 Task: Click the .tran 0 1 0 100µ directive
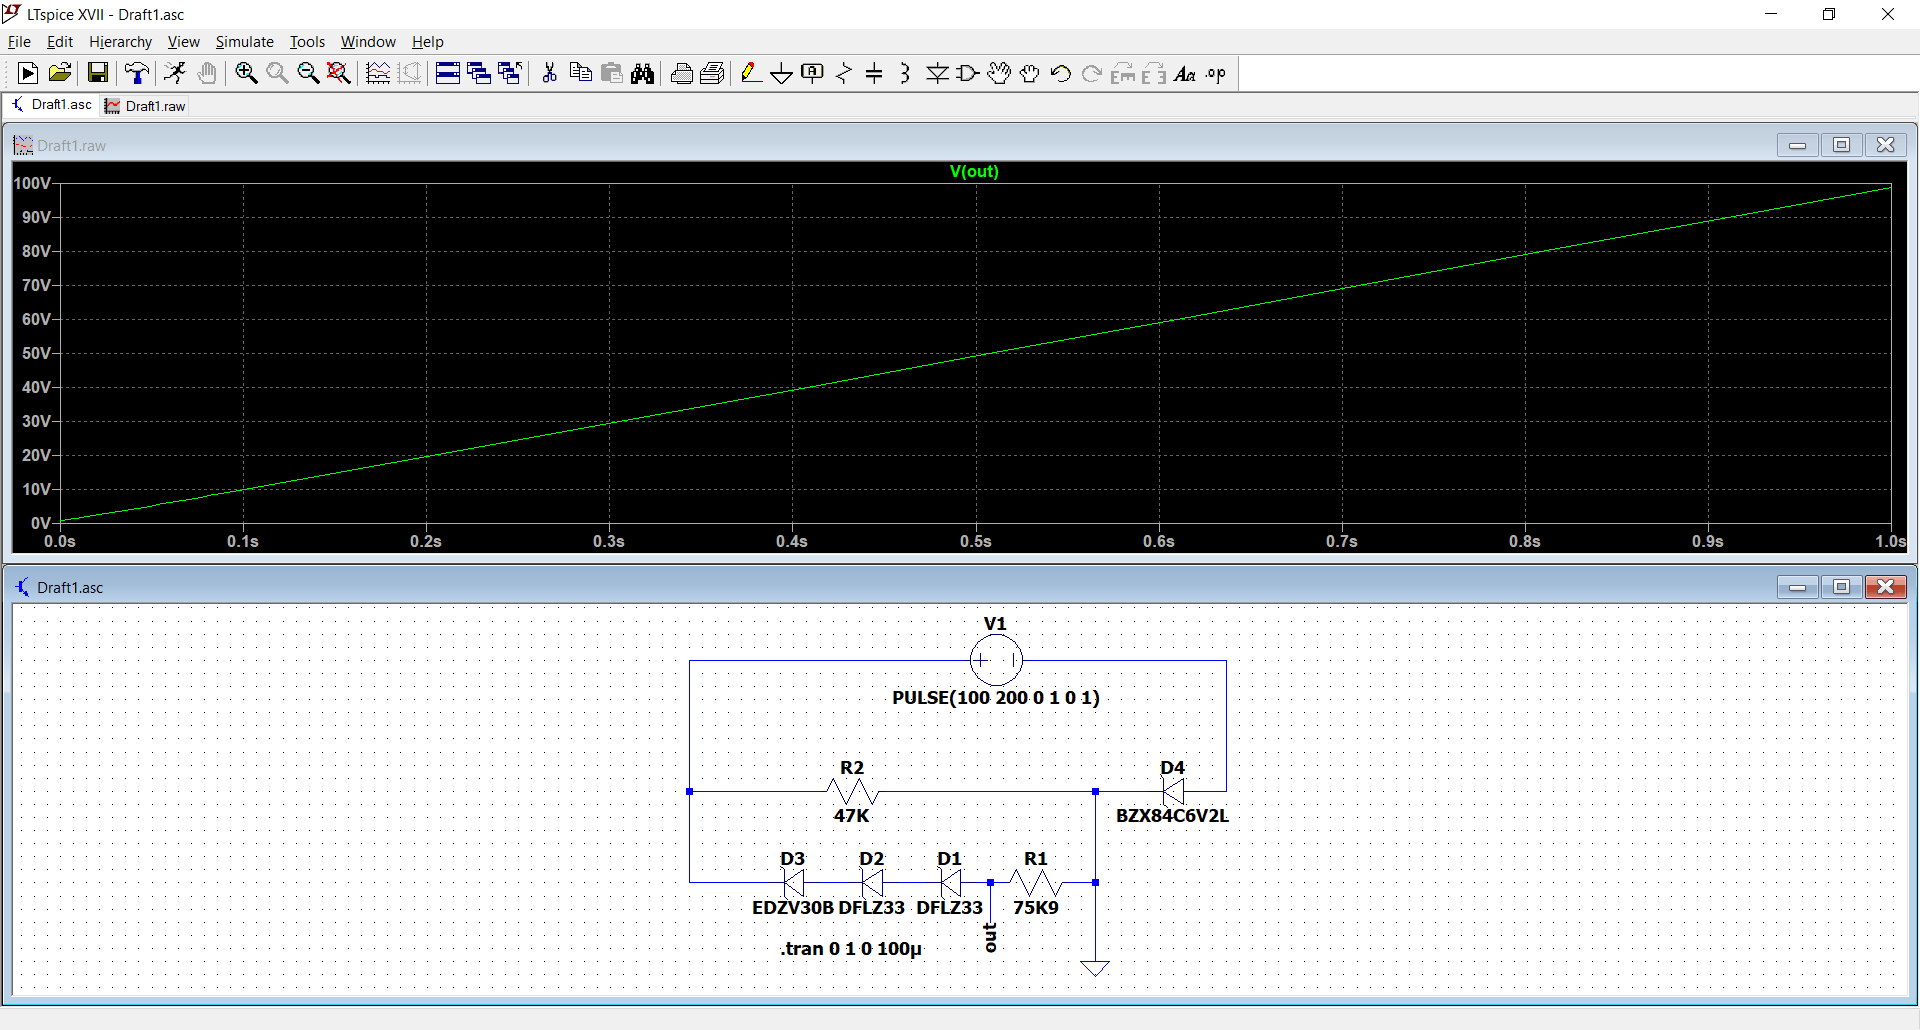[851, 948]
